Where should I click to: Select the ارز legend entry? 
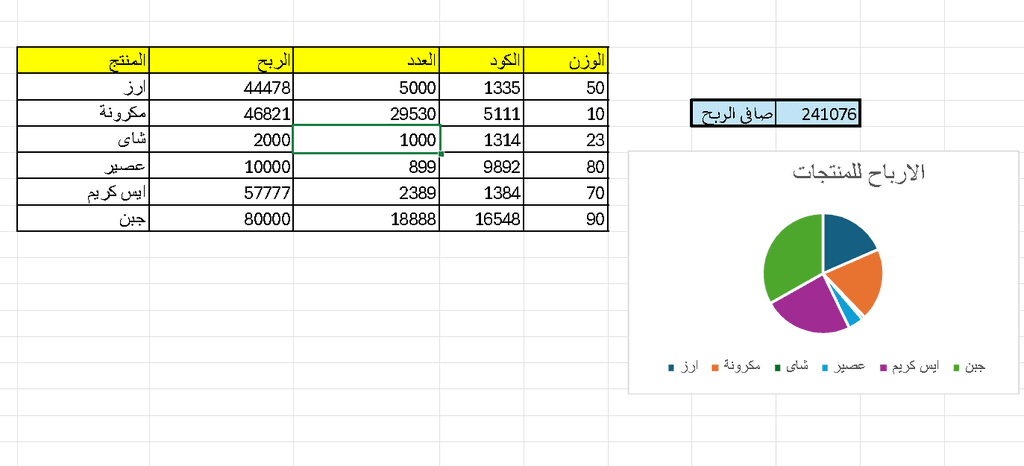tap(684, 367)
